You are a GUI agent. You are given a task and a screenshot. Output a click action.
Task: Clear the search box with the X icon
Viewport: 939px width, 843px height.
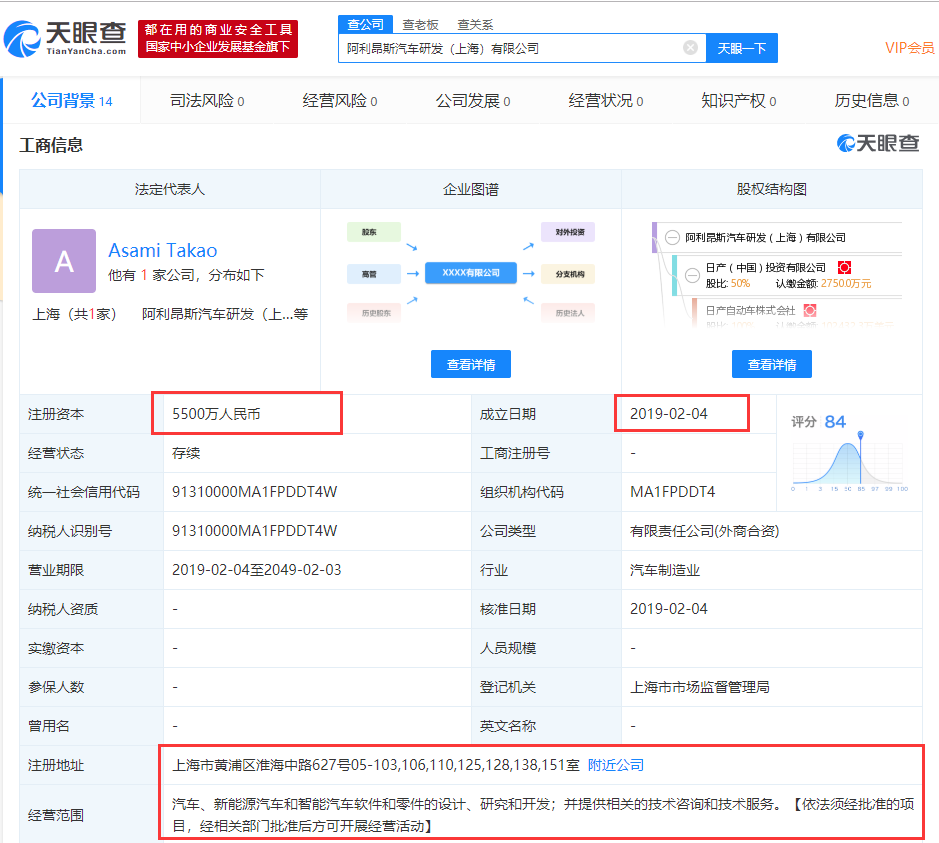pyautogui.click(x=690, y=48)
